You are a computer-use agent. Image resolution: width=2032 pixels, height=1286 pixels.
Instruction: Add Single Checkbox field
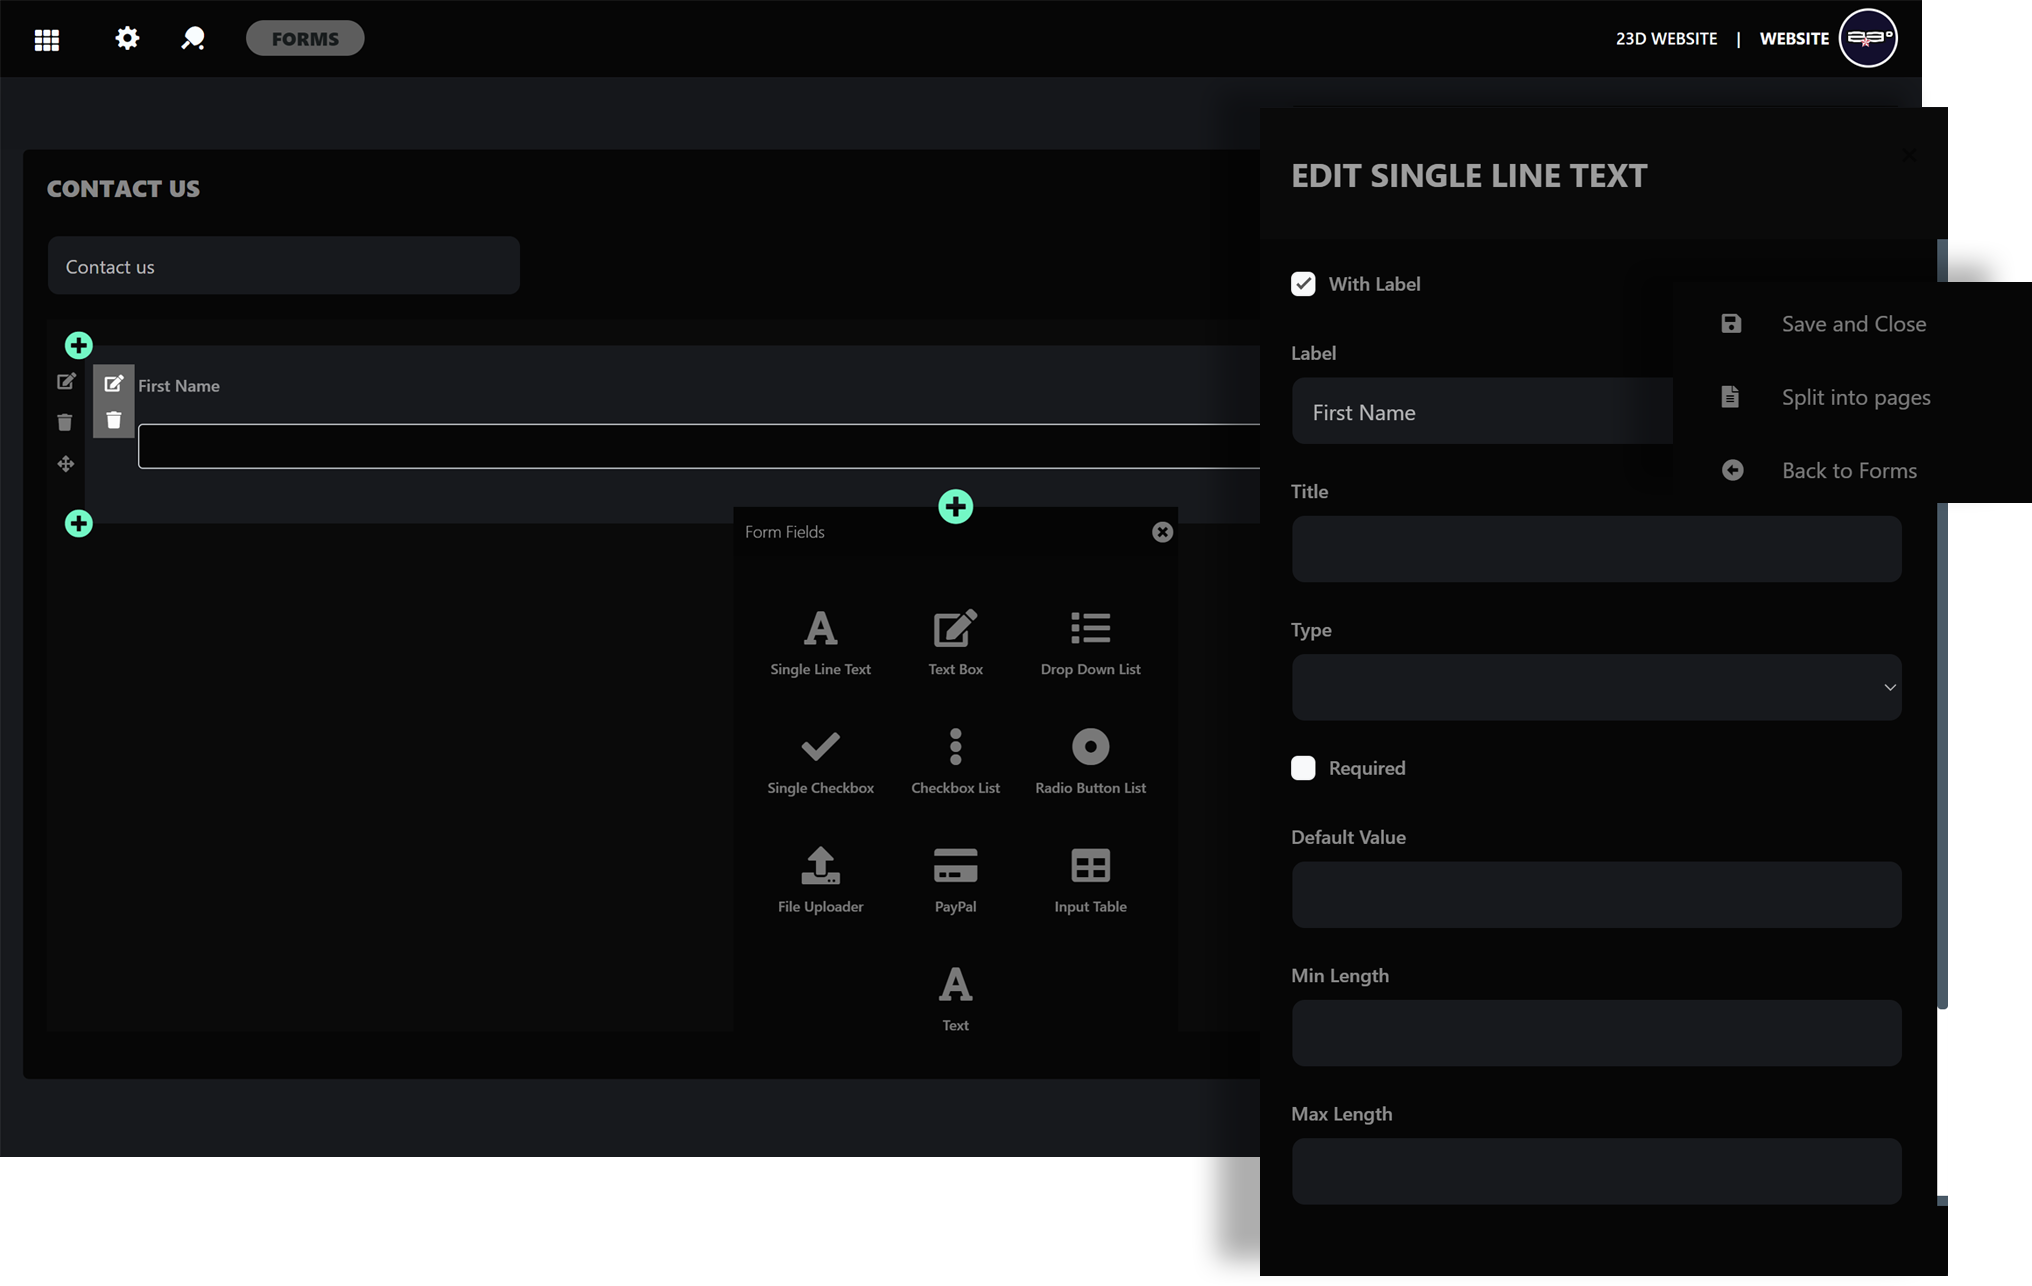(x=820, y=761)
